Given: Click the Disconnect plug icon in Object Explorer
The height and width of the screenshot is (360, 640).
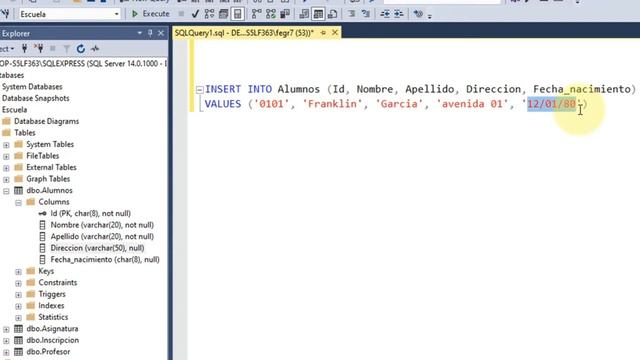Looking at the screenshot, I should pyautogui.click(x=39, y=49).
